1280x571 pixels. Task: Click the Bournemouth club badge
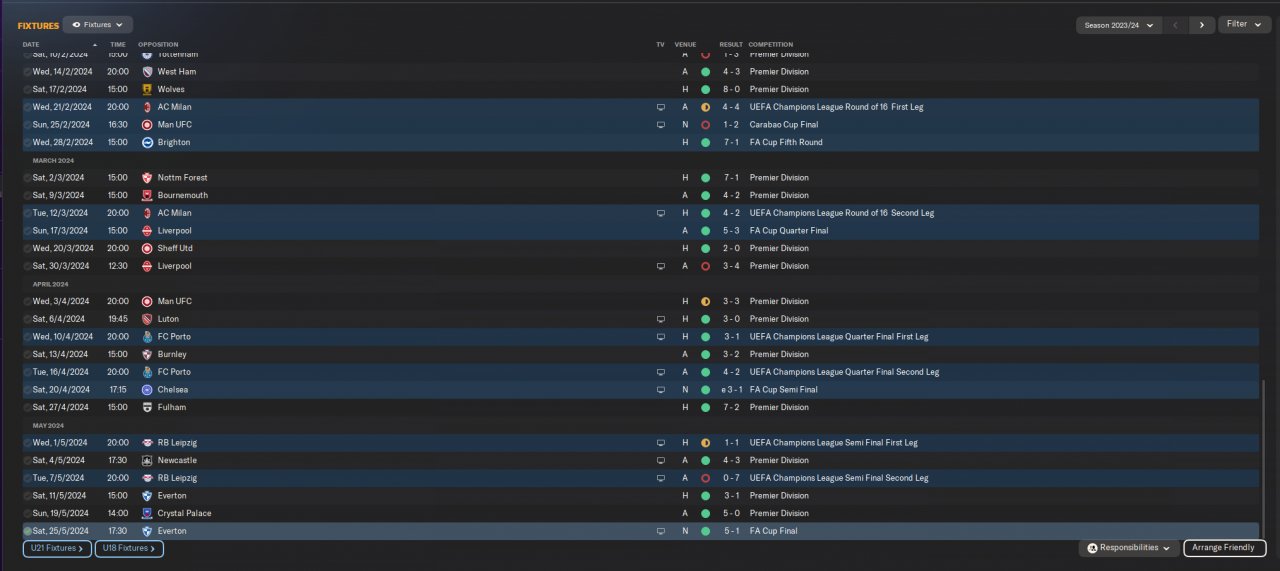147,196
